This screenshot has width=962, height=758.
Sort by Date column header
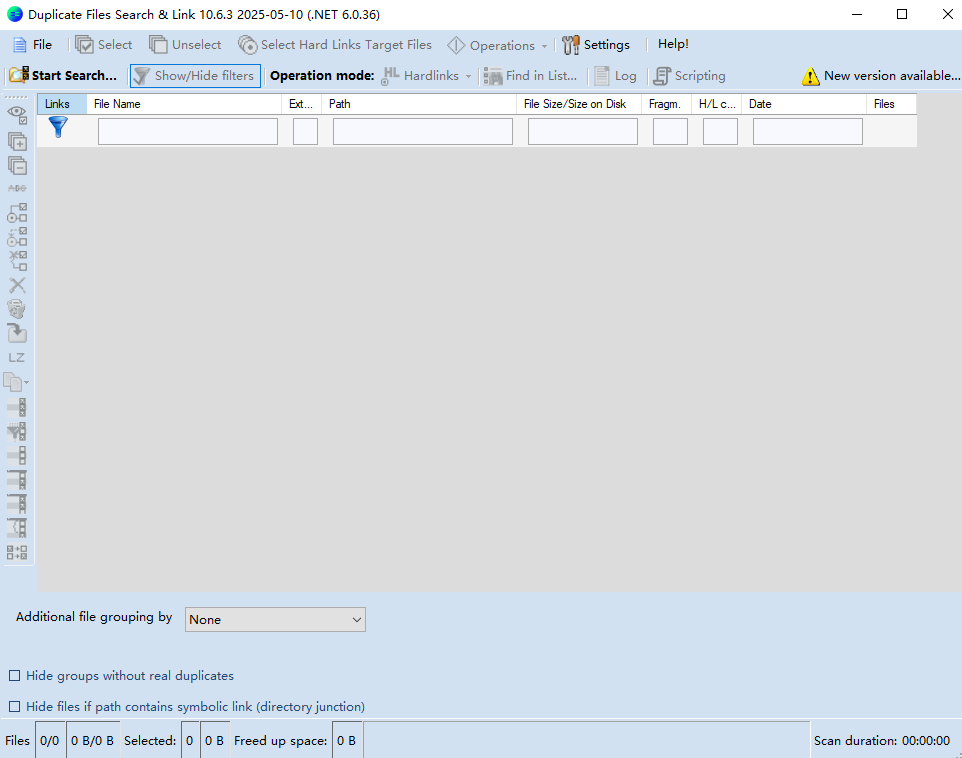(x=804, y=104)
